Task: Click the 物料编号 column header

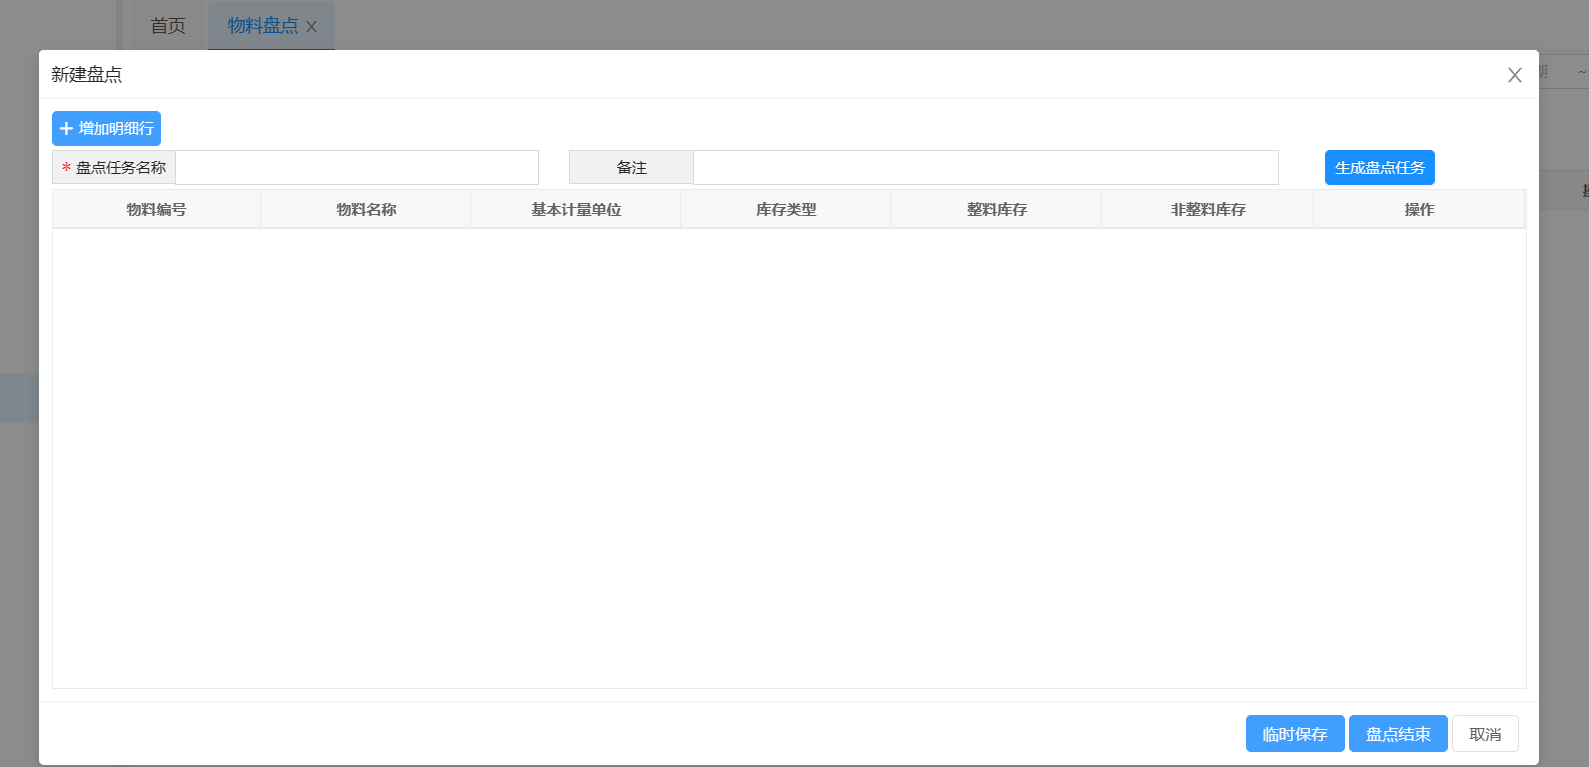Action: (x=156, y=210)
